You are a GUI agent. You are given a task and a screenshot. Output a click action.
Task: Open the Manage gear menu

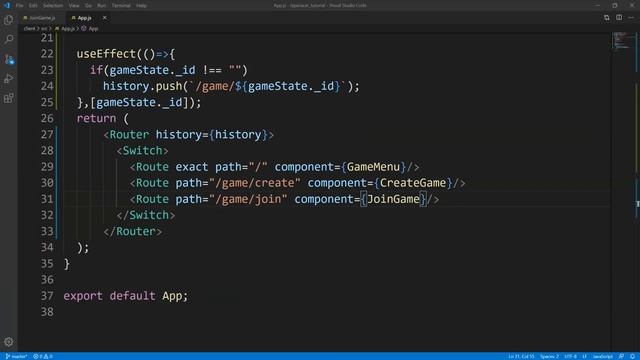pos(9,342)
